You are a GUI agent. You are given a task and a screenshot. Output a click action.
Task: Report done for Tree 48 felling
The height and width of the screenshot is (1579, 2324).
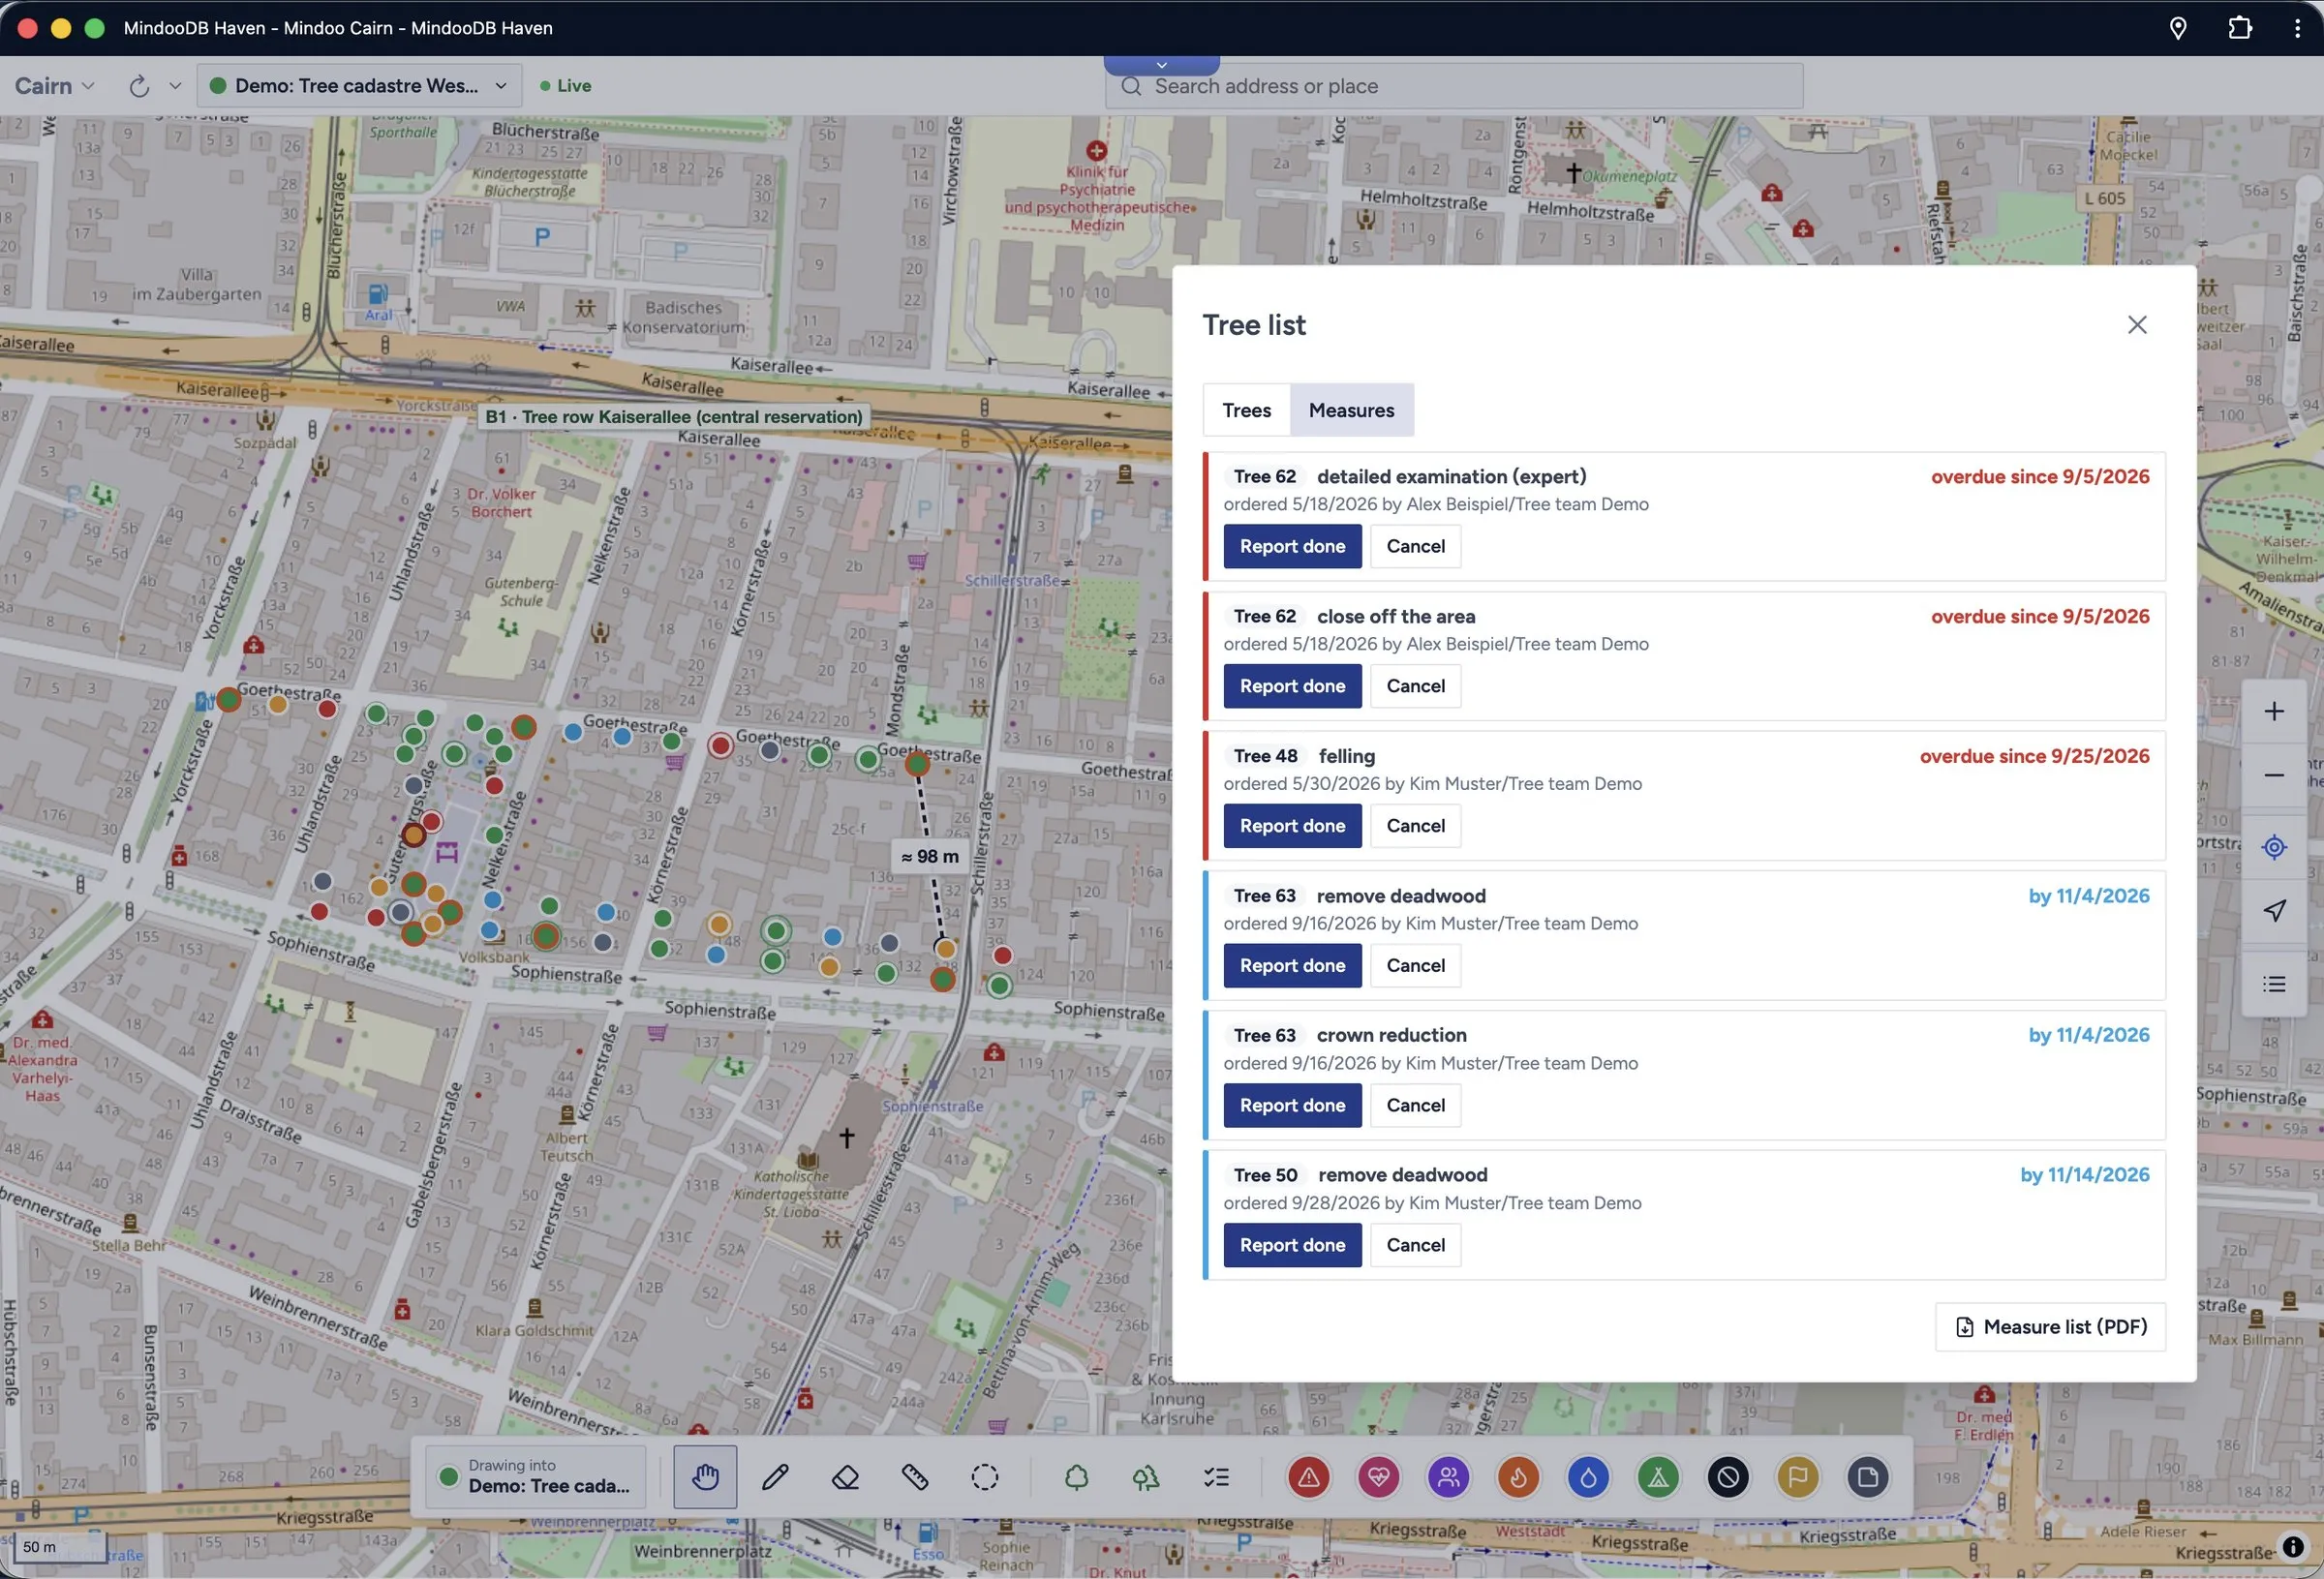coord(1292,826)
